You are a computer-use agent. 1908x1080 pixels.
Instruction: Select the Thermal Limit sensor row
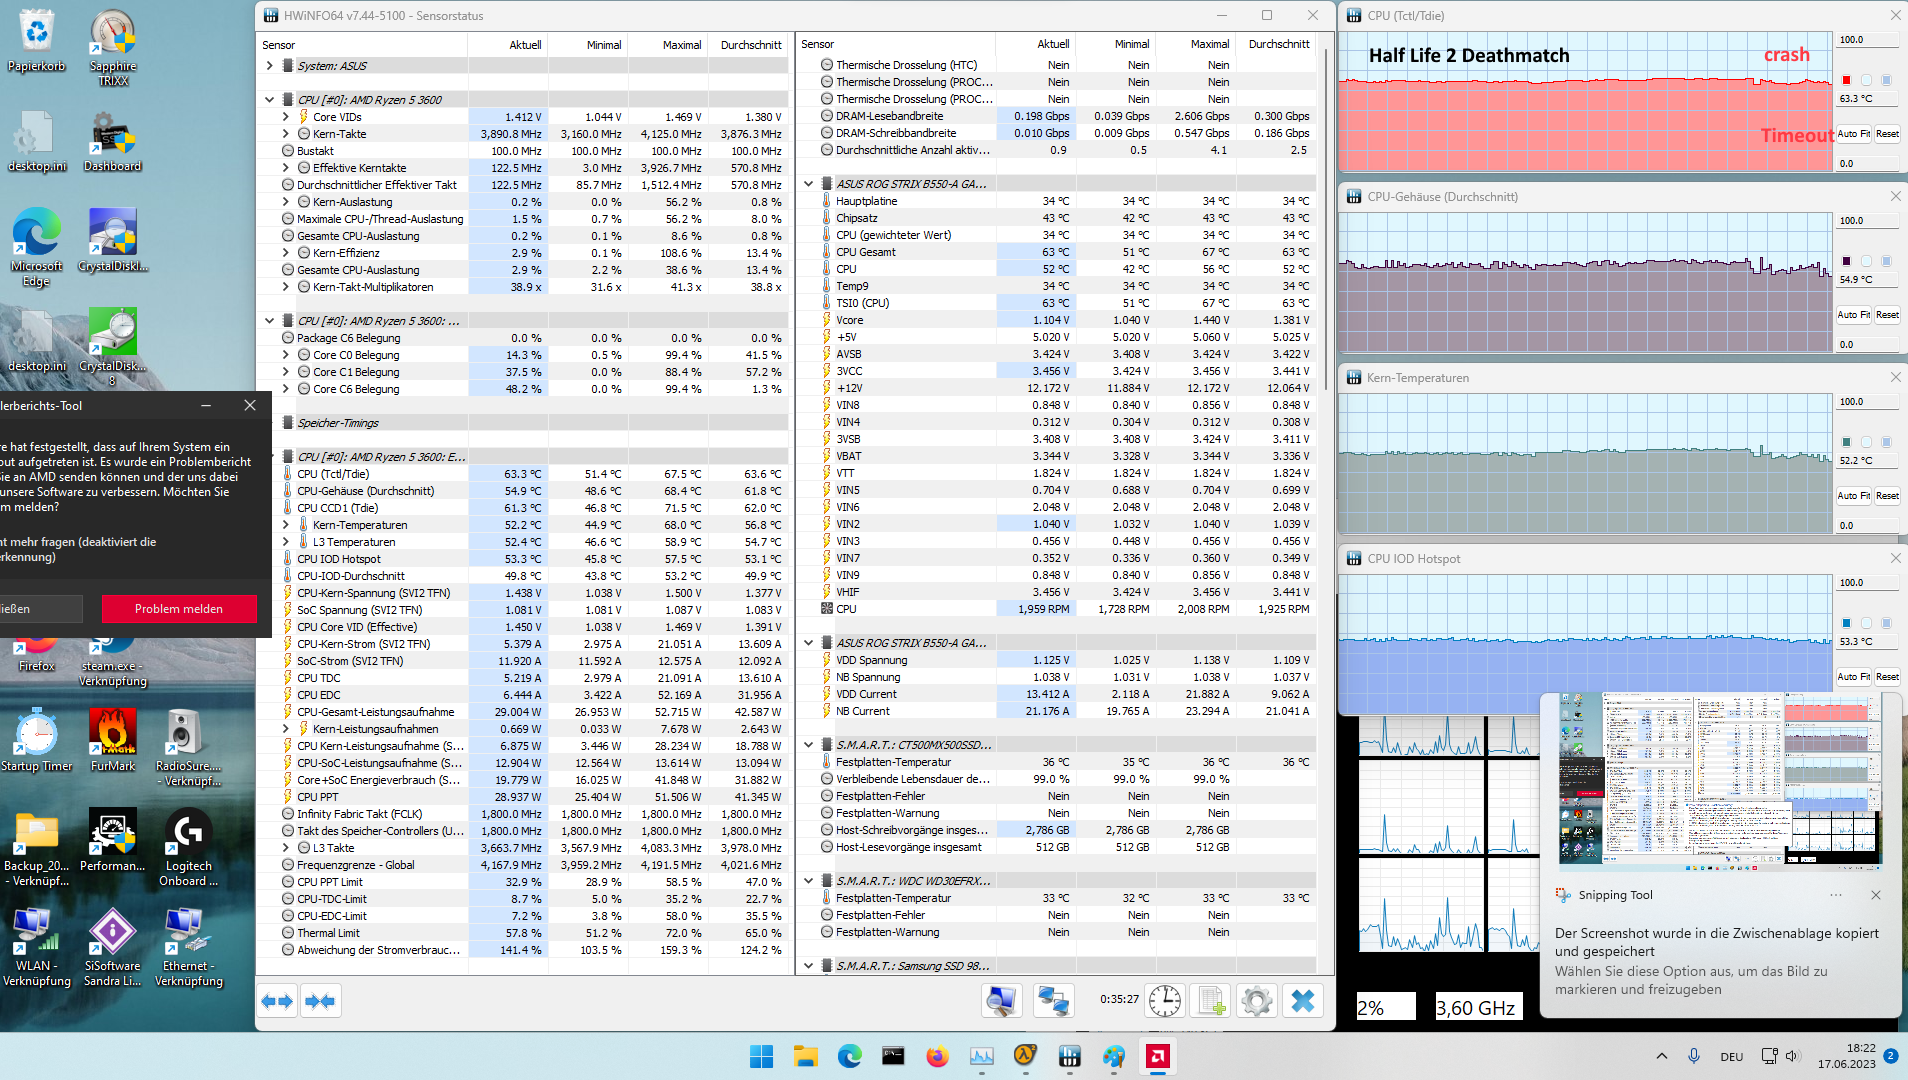525,933
